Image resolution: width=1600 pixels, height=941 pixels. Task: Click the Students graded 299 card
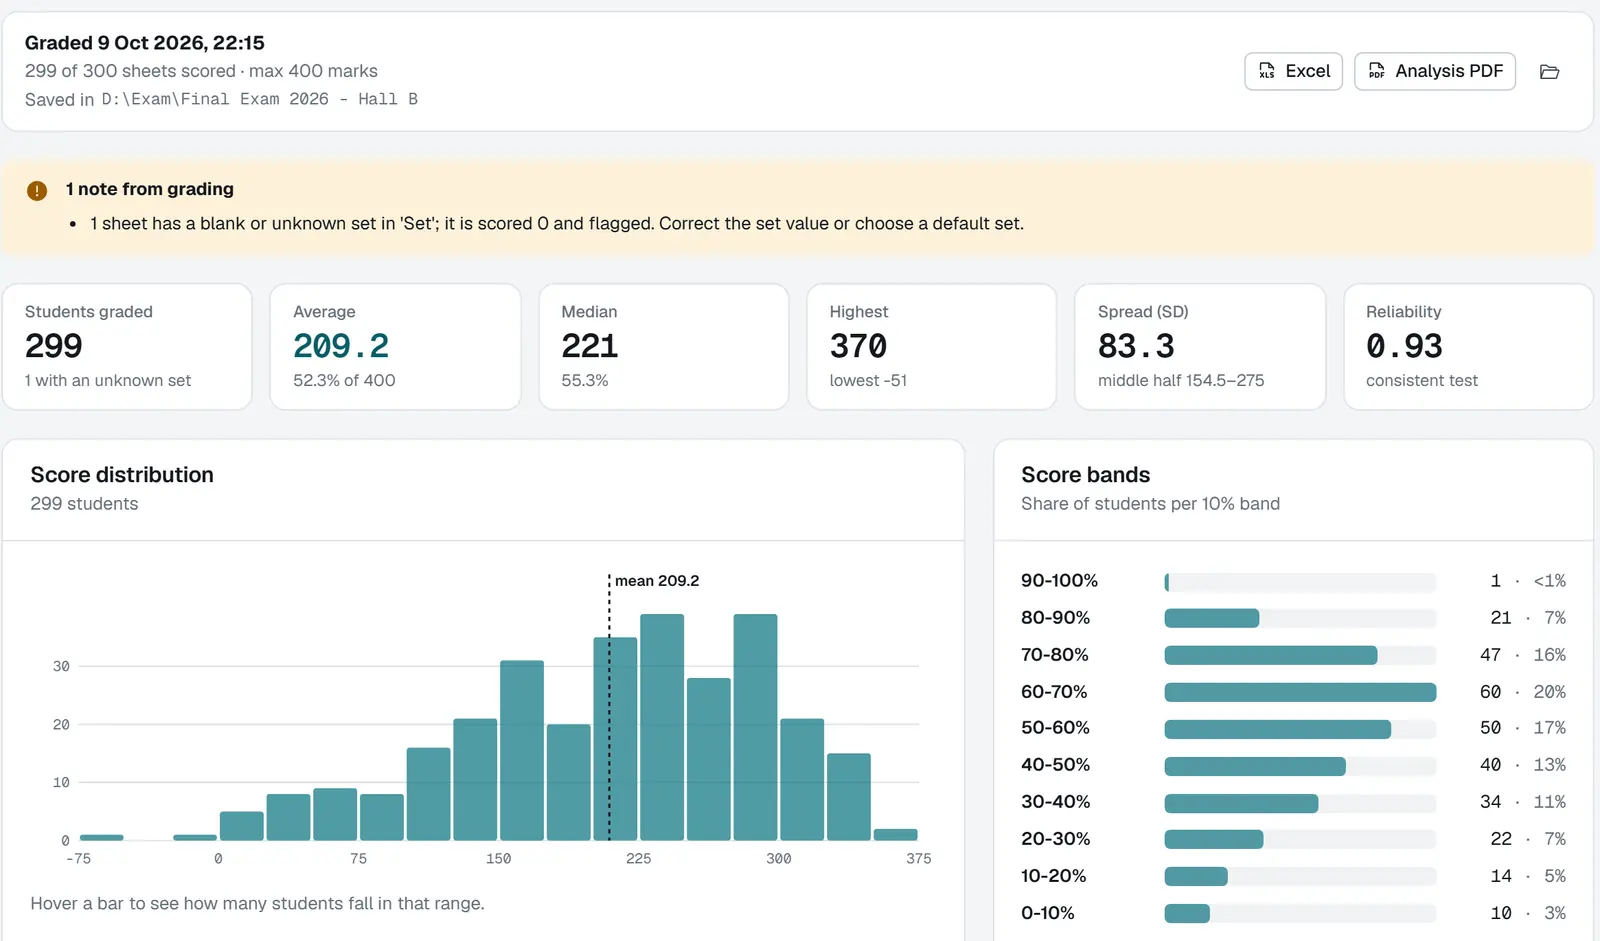(x=127, y=347)
